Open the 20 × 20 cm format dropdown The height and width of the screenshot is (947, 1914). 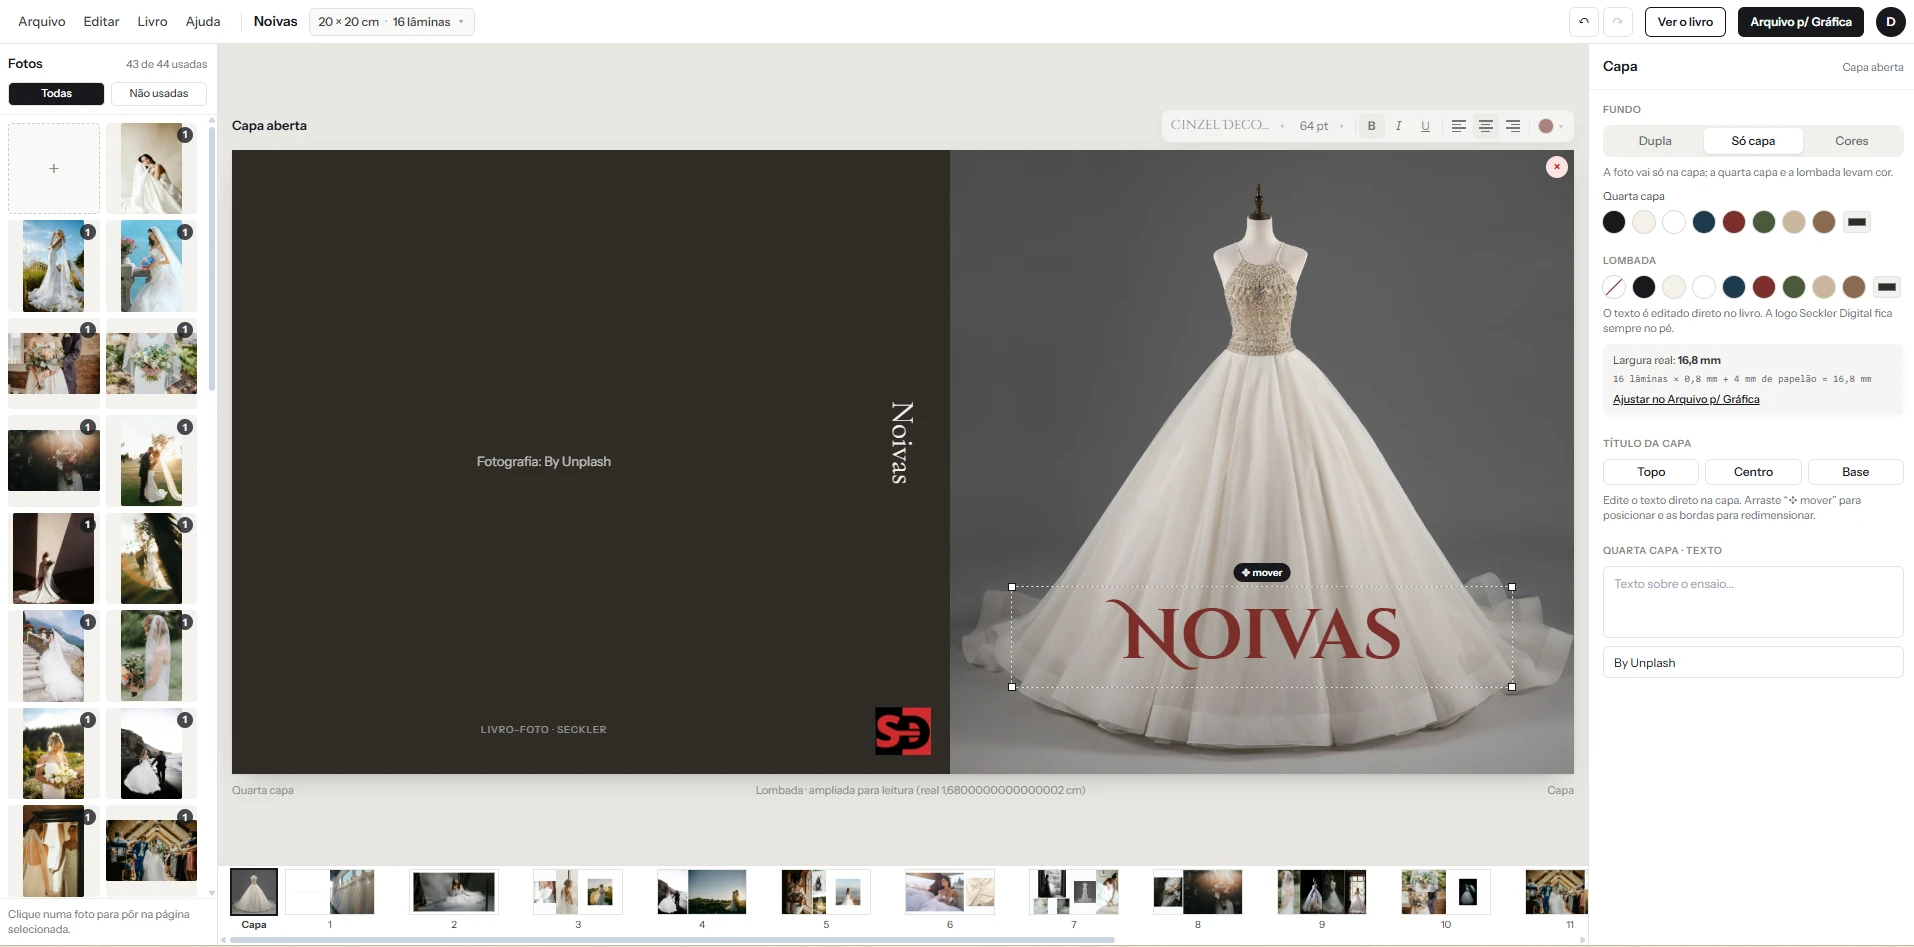click(x=392, y=22)
